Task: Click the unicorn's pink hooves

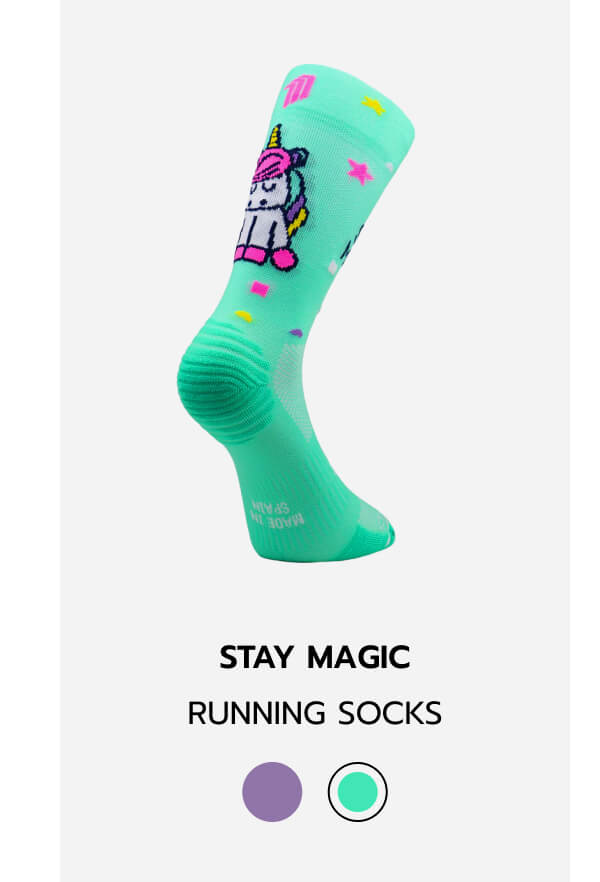Action: tap(265, 256)
